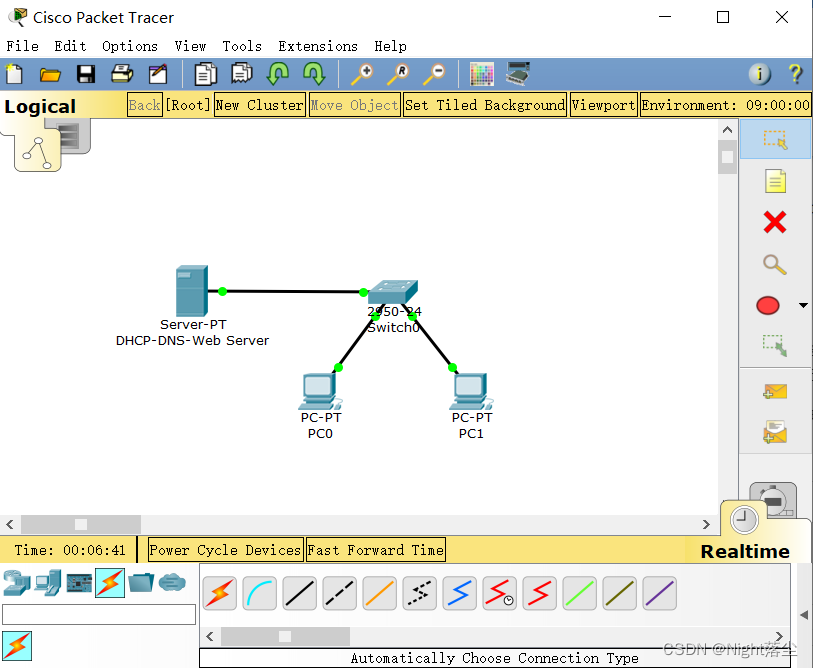Viewport: 813px width, 668px height.
Task: Pick the automatic connection lightning cable
Action: click(220, 593)
